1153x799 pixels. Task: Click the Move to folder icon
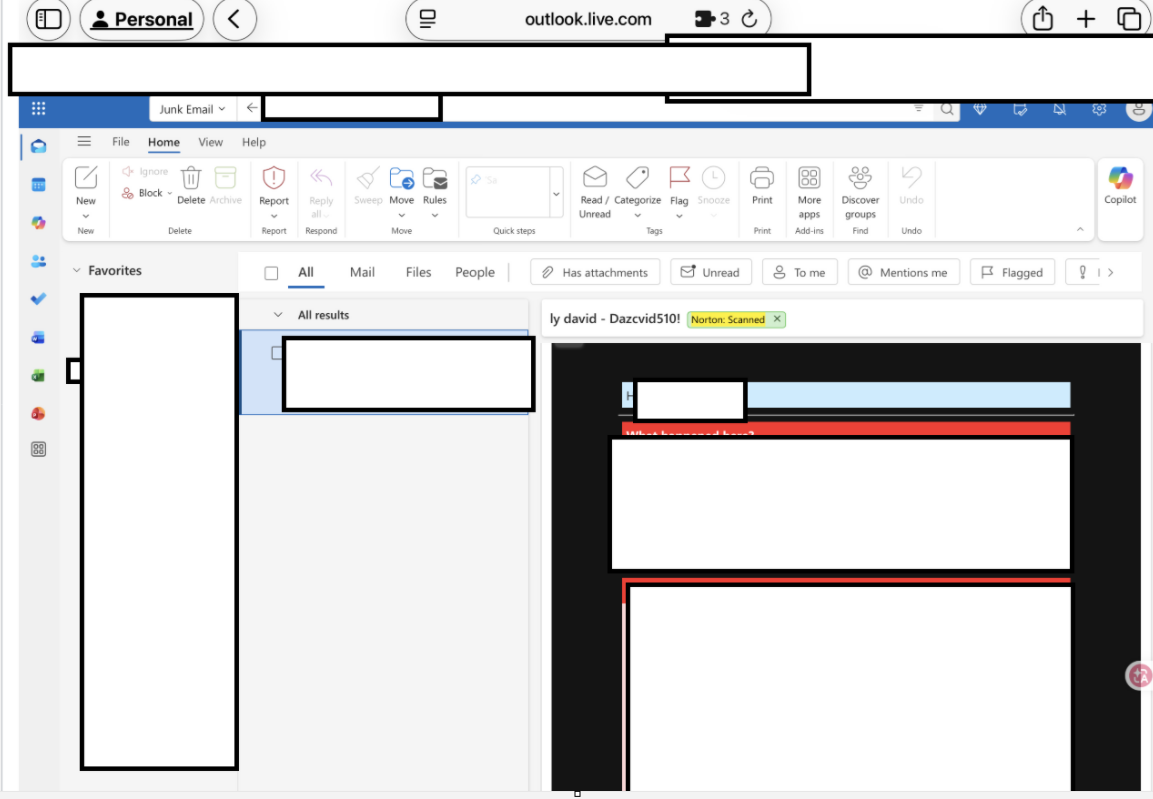pos(401,178)
